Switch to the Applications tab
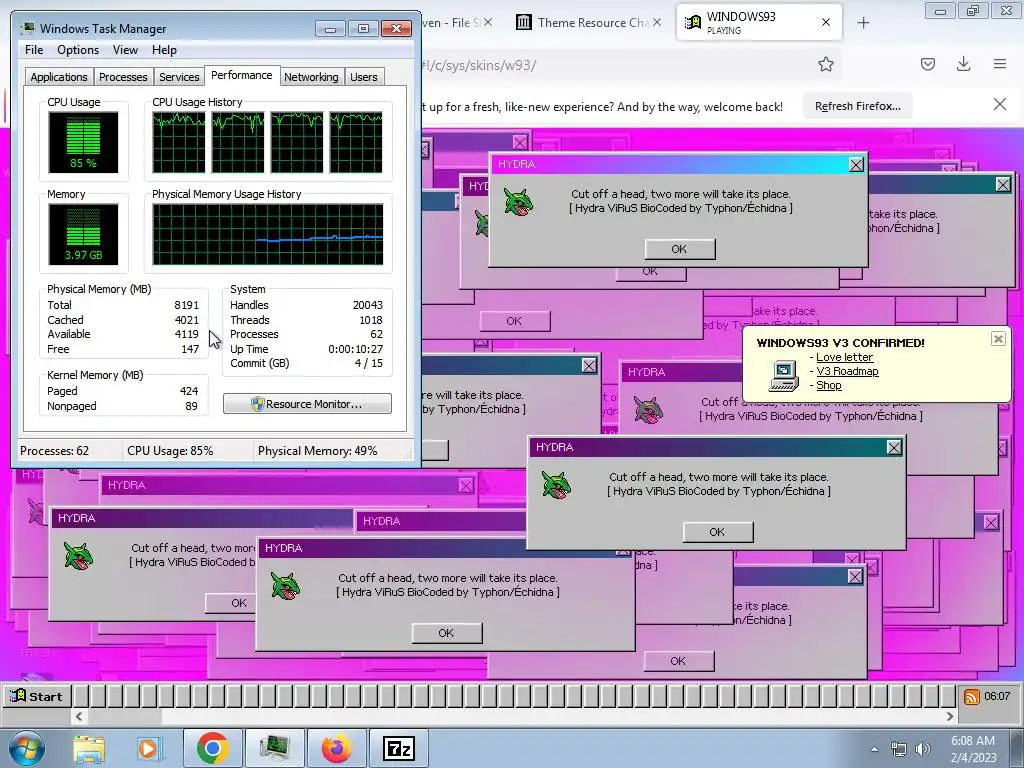Viewport: 1024px width, 768px height. pos(59,77)
